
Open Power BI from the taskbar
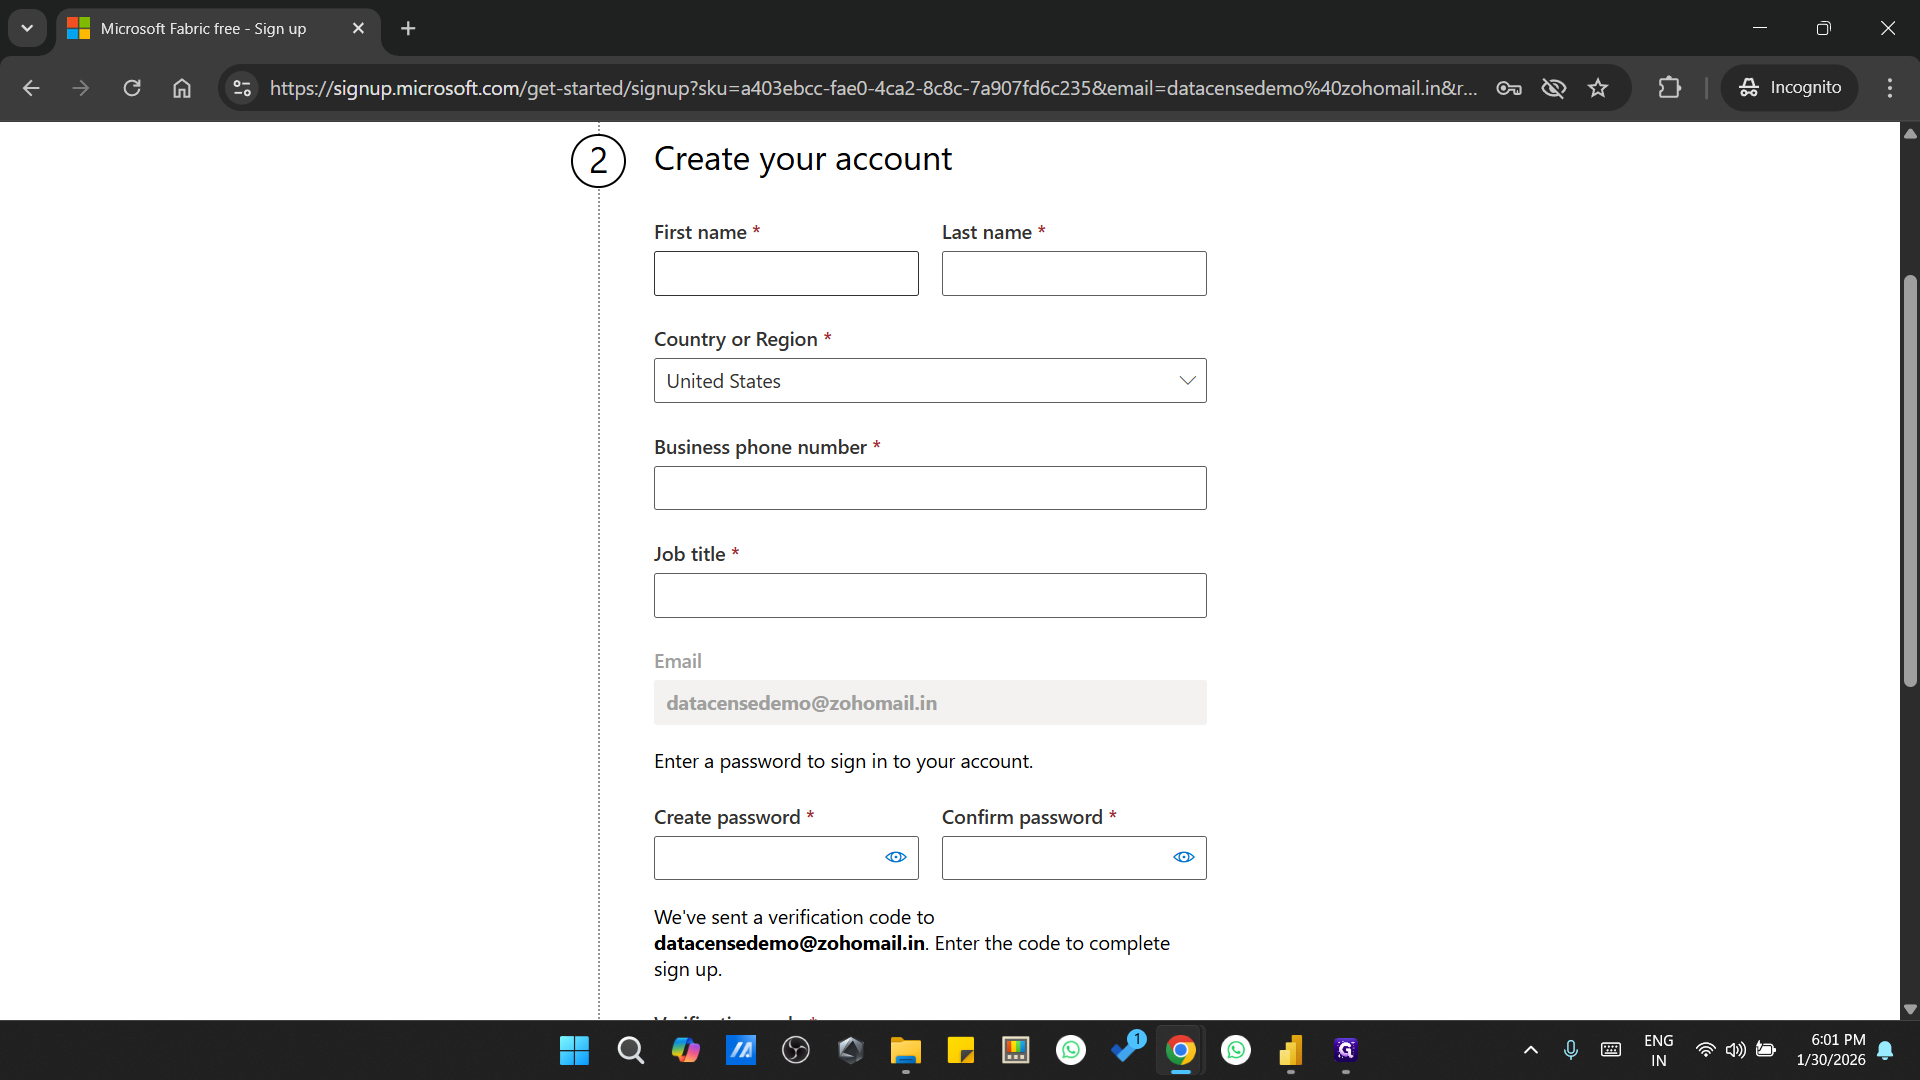point(1291,1050)
